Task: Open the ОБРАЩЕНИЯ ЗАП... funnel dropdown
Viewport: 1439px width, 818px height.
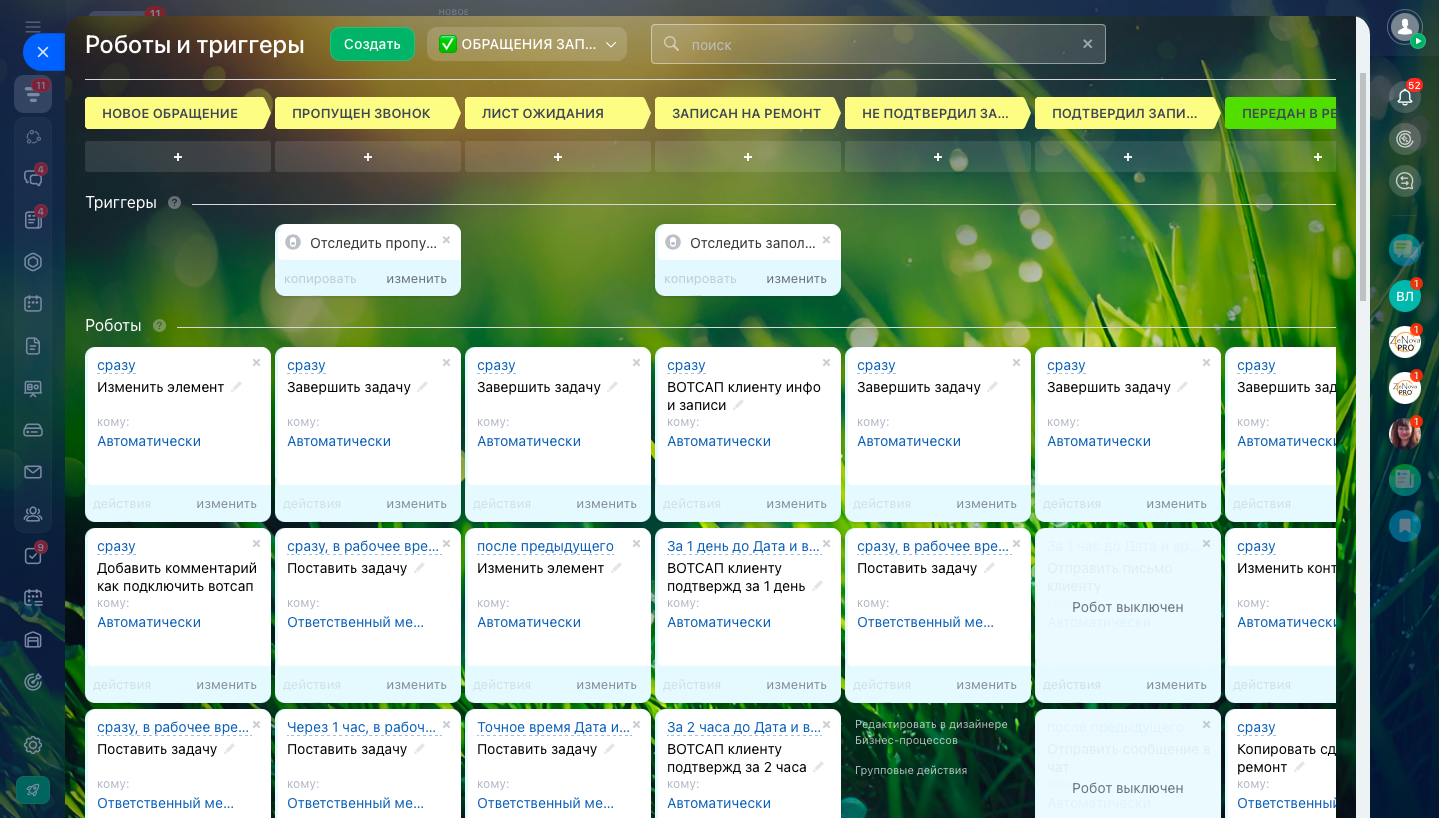Action: pos(527,44)
